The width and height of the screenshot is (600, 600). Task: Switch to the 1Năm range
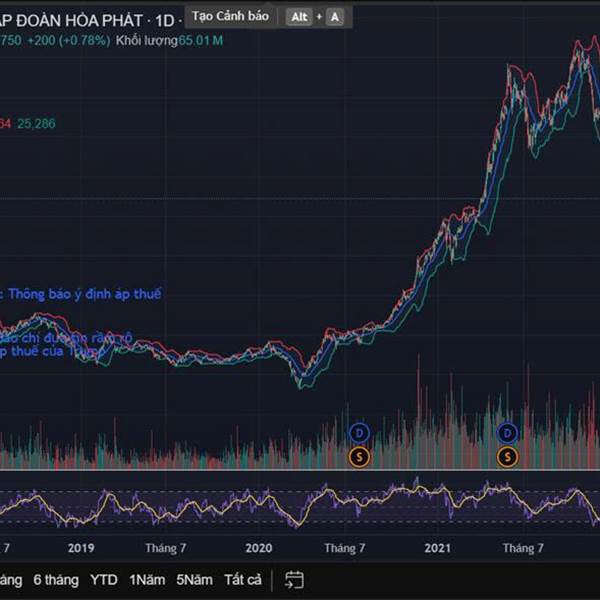tap(147, 580)
